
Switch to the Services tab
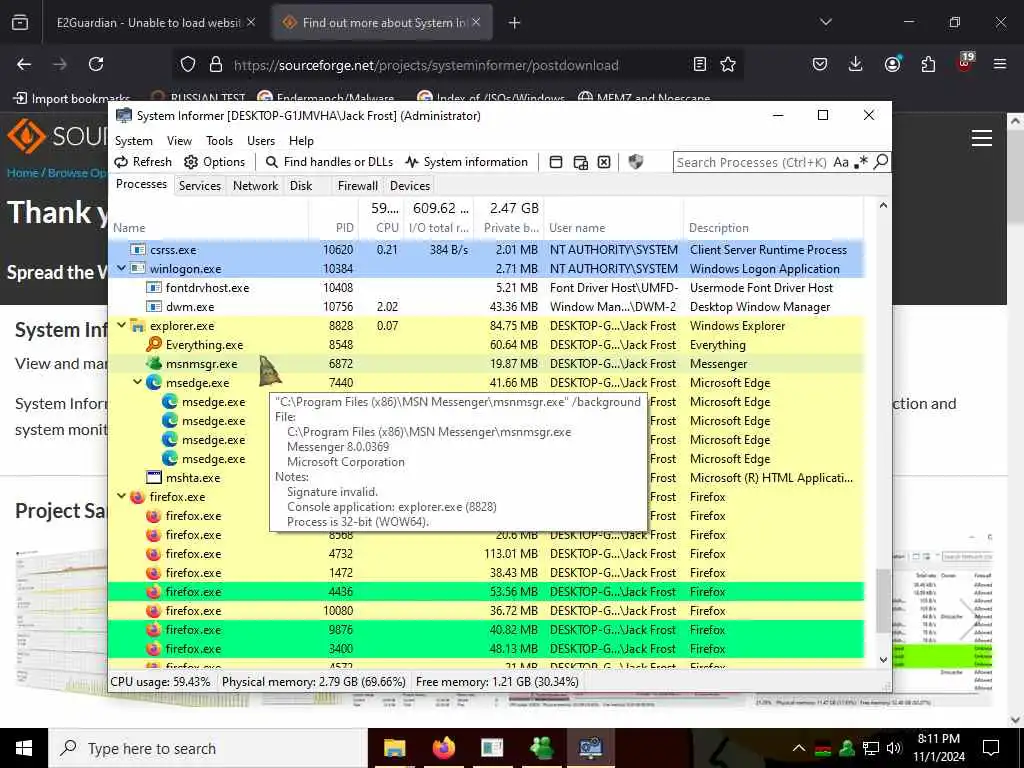(x=200, y=185)
